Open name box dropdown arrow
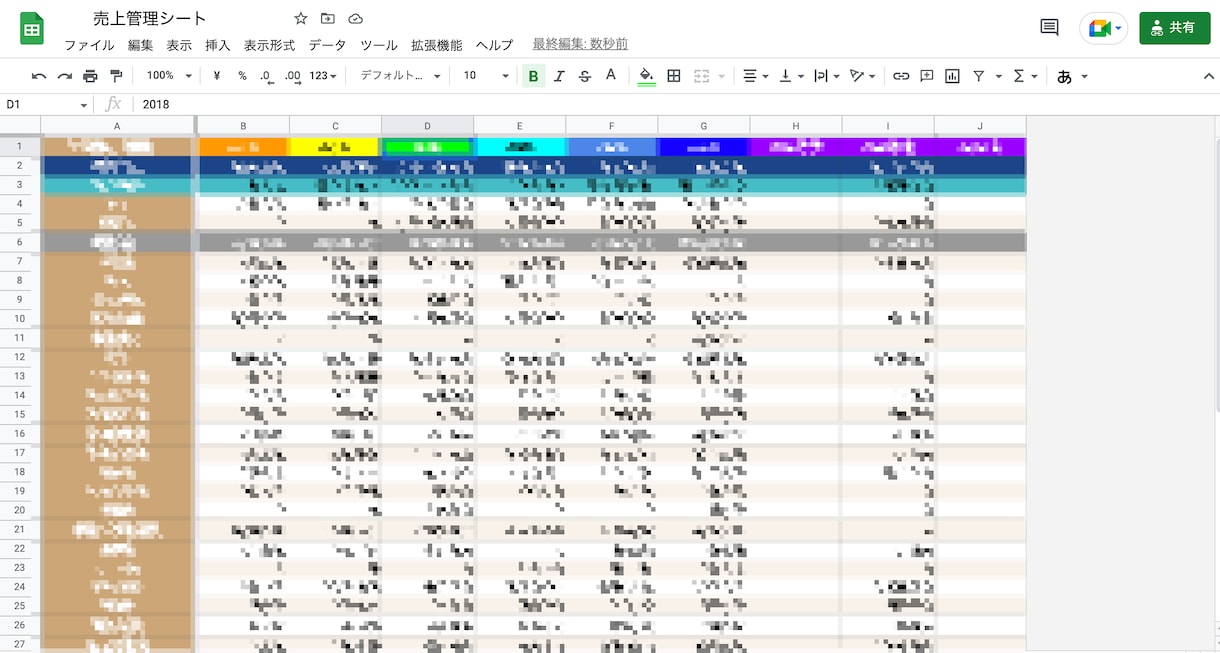This screenshot has height=653, width=1220. click(85, 104)
